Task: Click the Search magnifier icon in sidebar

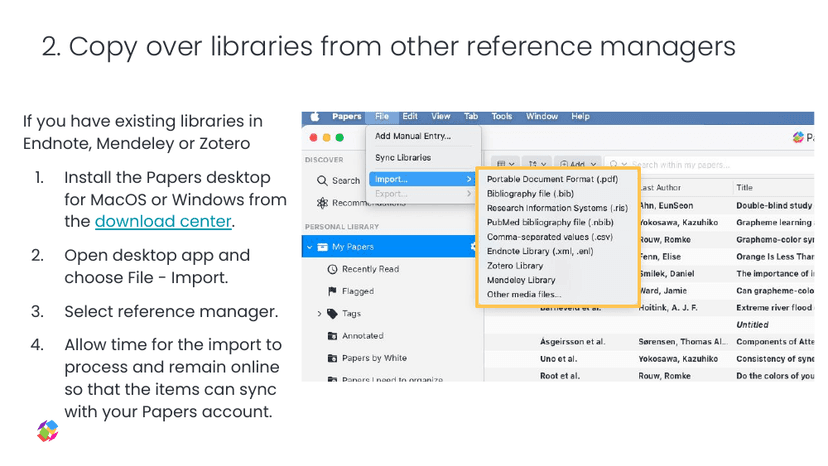Action: click(322, 181)
